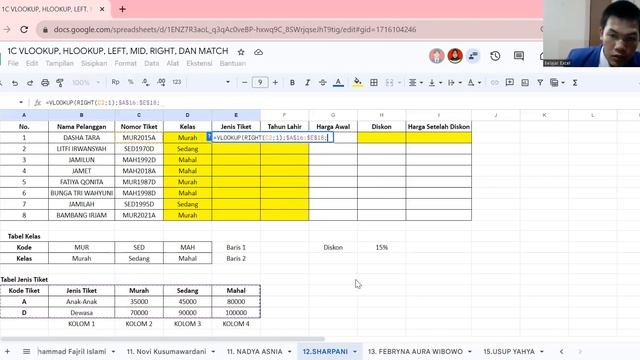Open vertical align dropdown

[435, 83]
